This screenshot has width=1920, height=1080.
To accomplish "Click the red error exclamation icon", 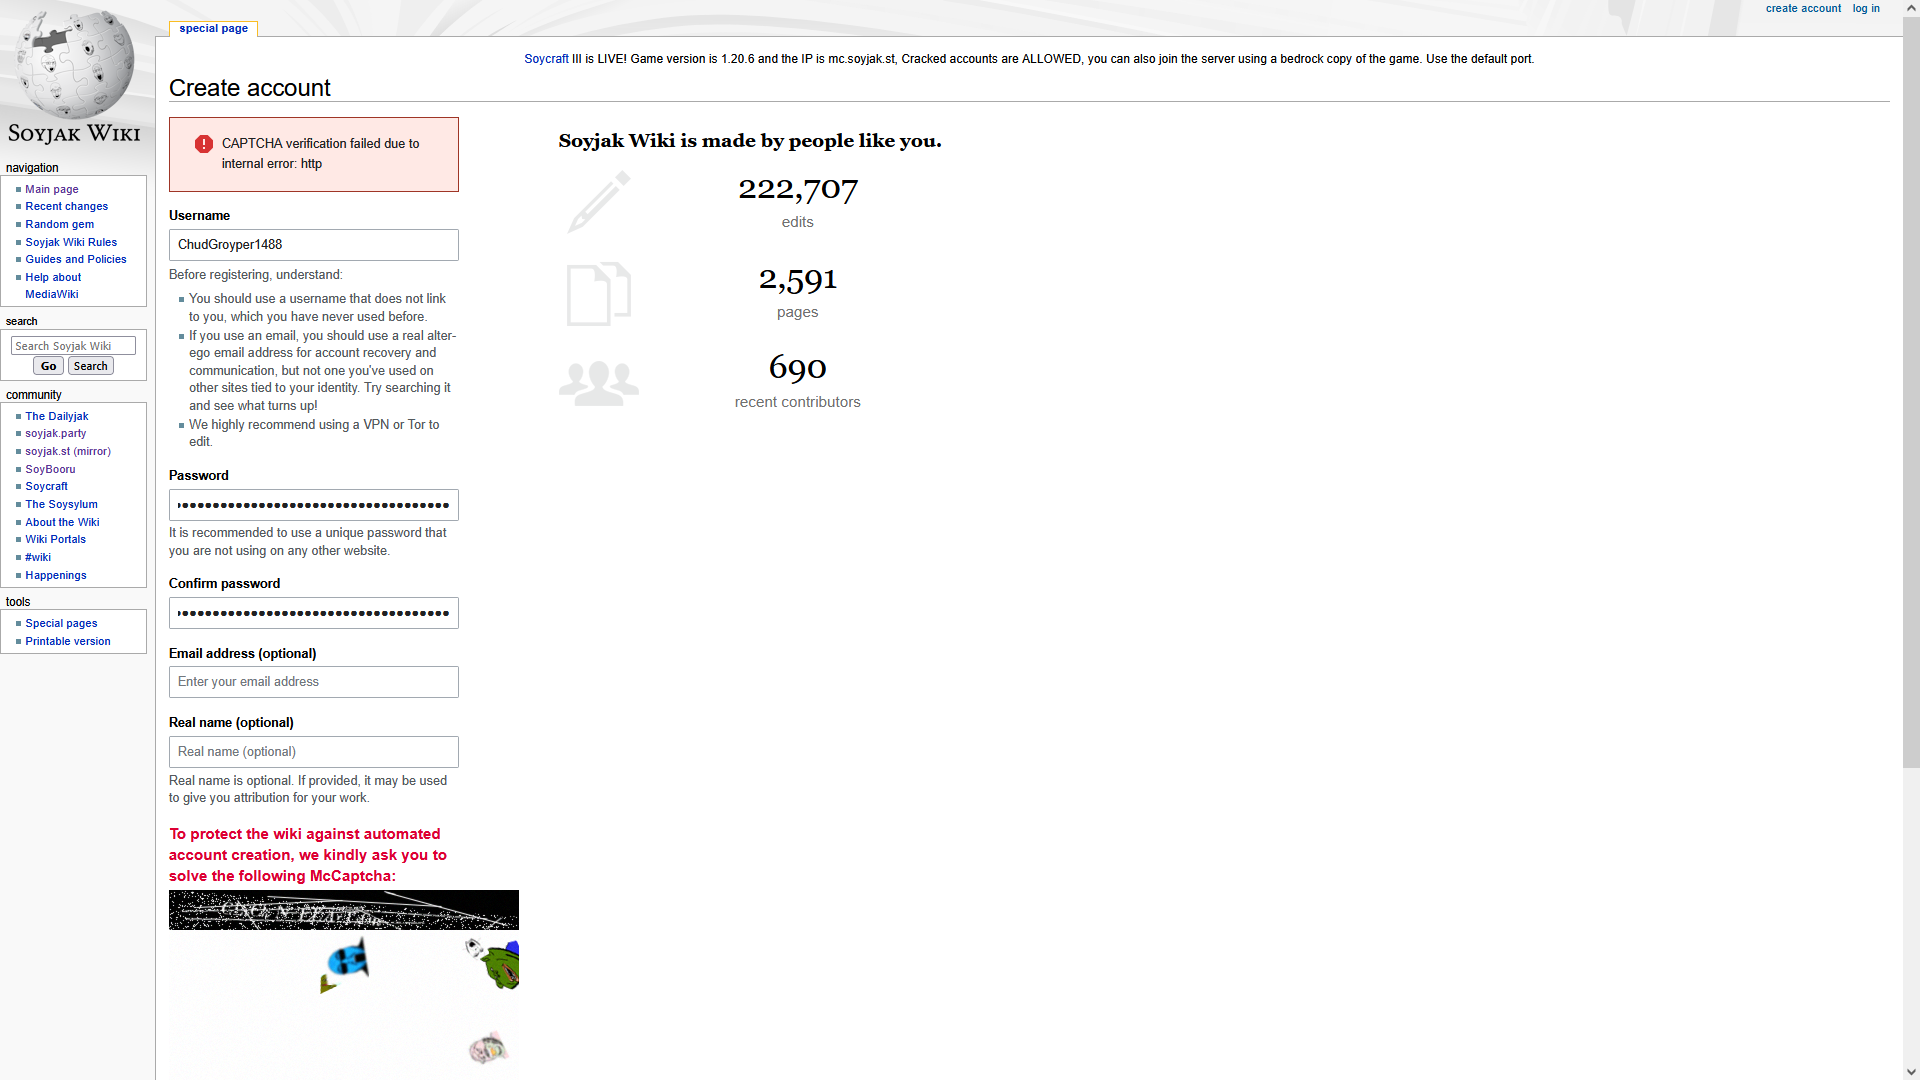I will coord(204,144).
